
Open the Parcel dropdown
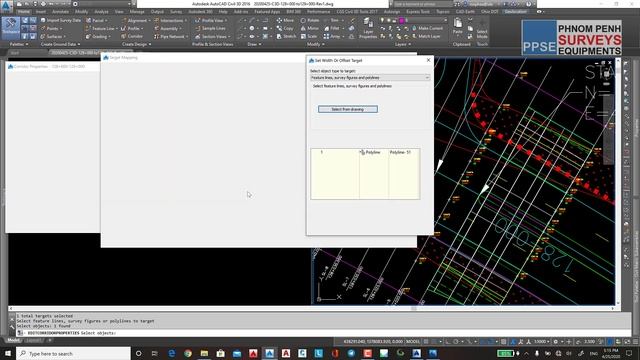click(x=97, y=20)
